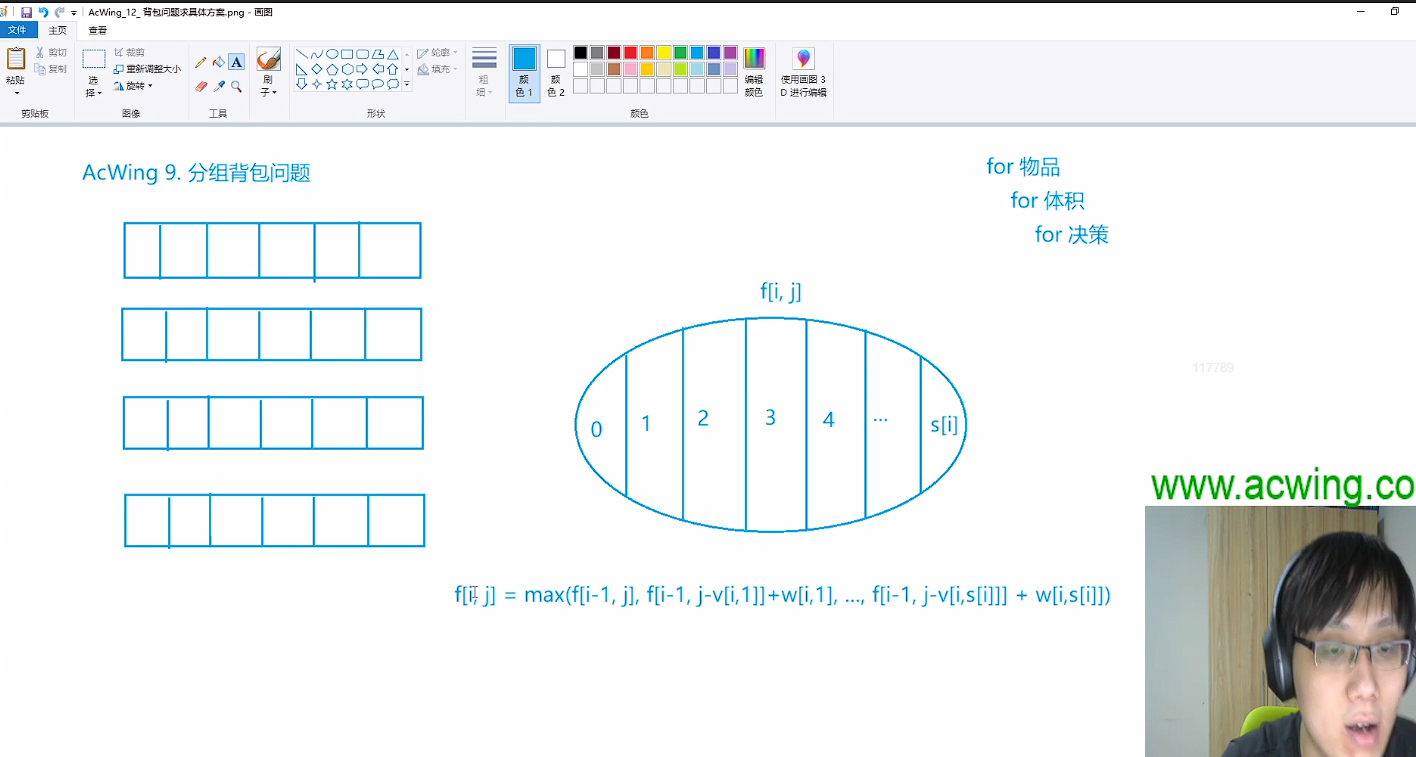1416x757 pixels.
Task: Switch to the Home (主页) tab
Action: (58, 30)
